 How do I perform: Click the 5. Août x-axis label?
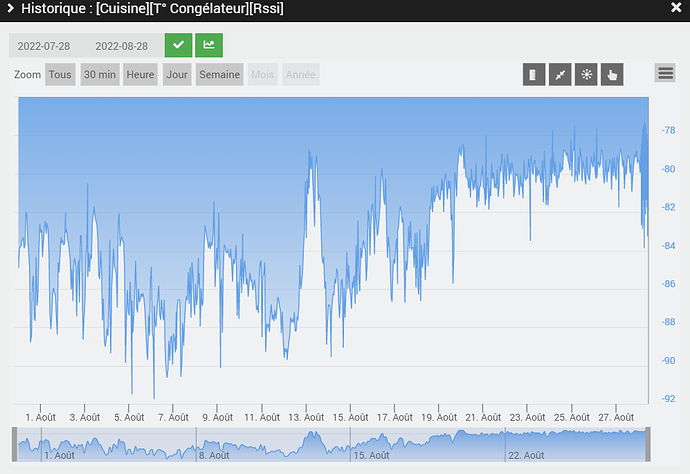click(x=129, y=417)
